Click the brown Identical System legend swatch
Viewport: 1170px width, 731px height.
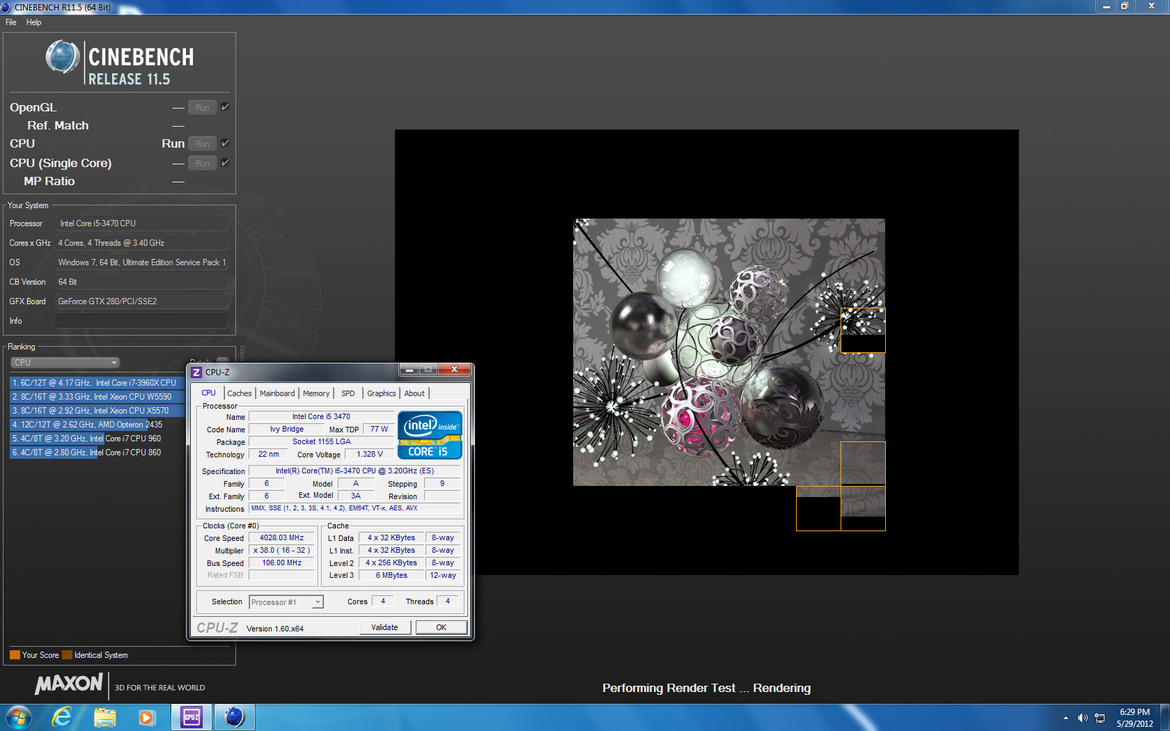[x=67, y=655]
